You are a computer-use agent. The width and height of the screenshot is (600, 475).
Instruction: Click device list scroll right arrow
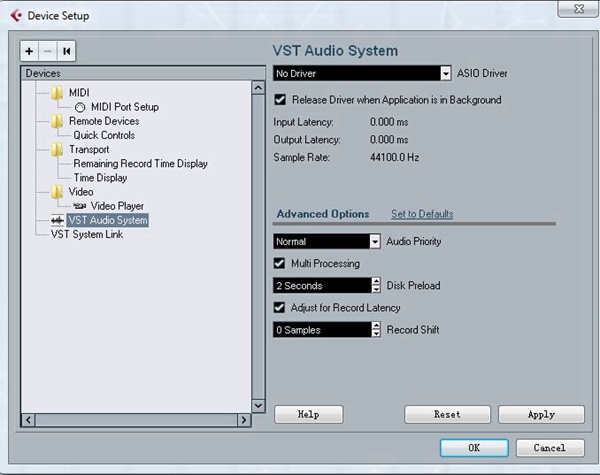(x=244, y=420)
